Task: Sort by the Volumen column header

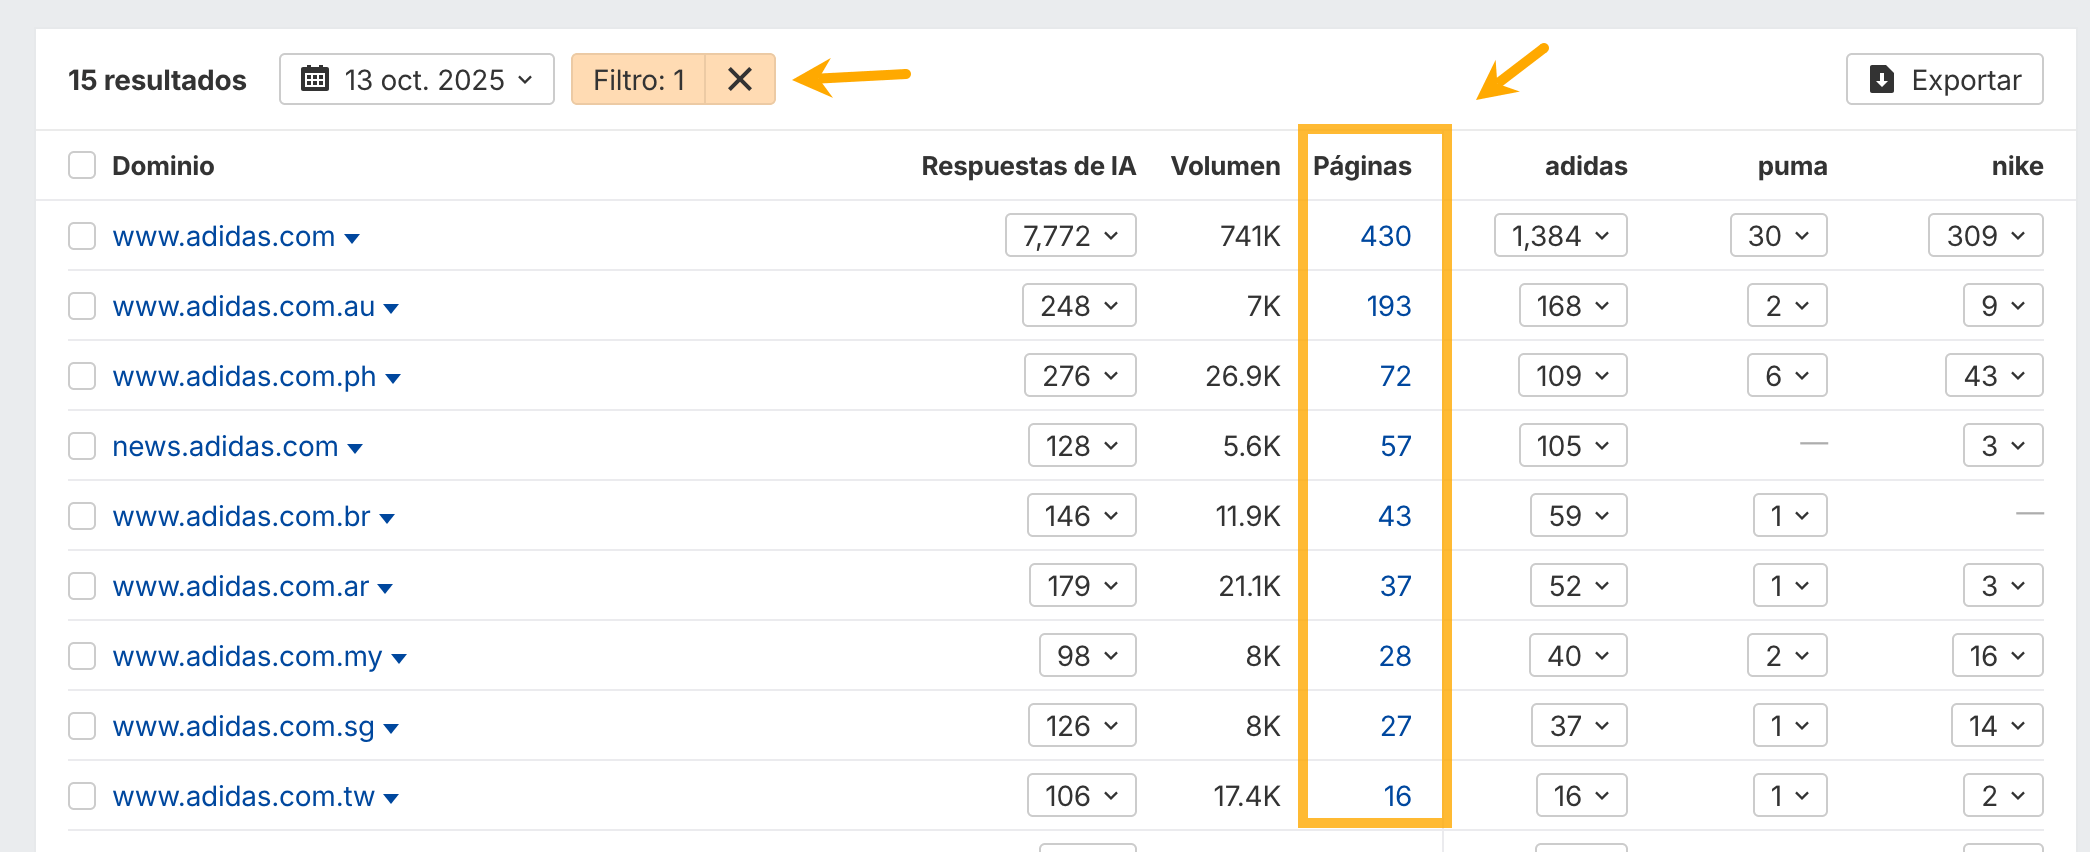Action: point(1225,166)
